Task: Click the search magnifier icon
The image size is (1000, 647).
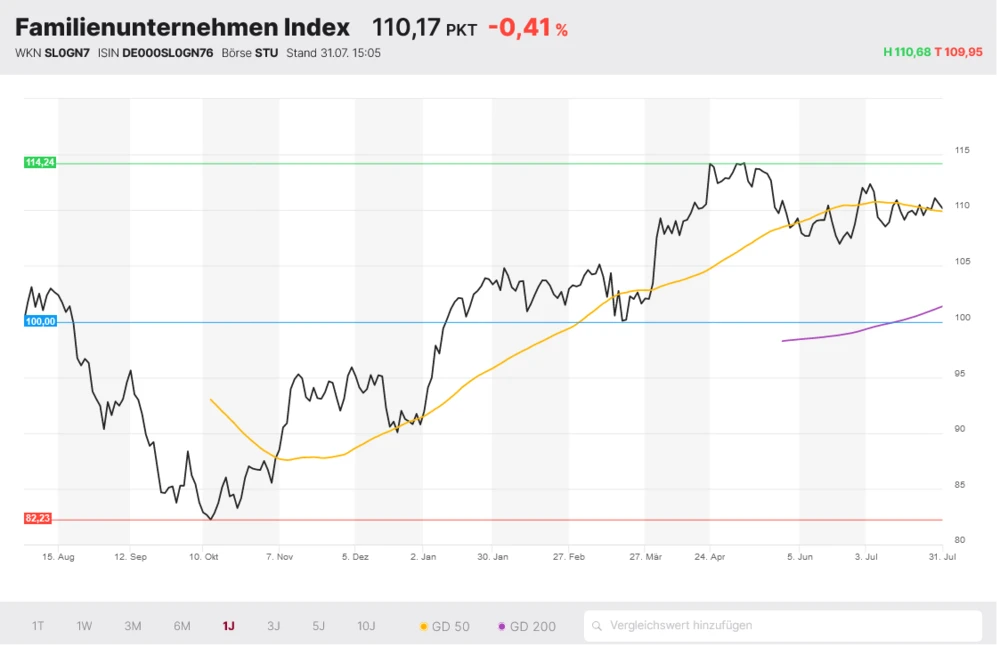Action: [x=597, y=627]
